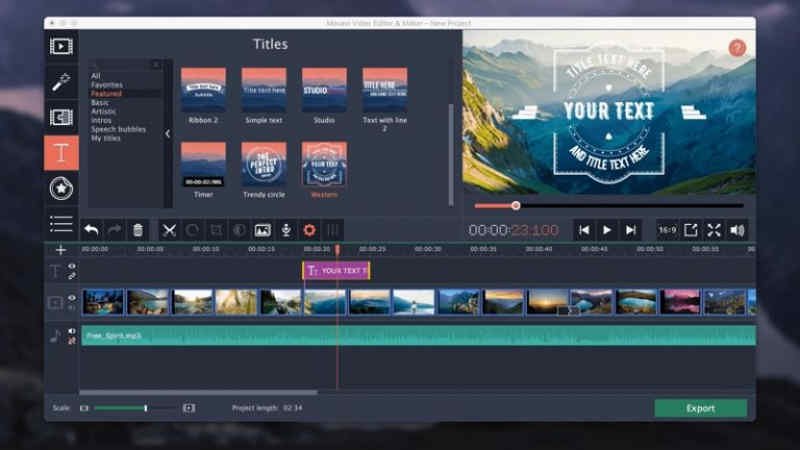The width and height of the screenshot is (800, 450).
Task: Click the red playhead marker on ruler
Action: pyautogui.click(x=337, y=249)
